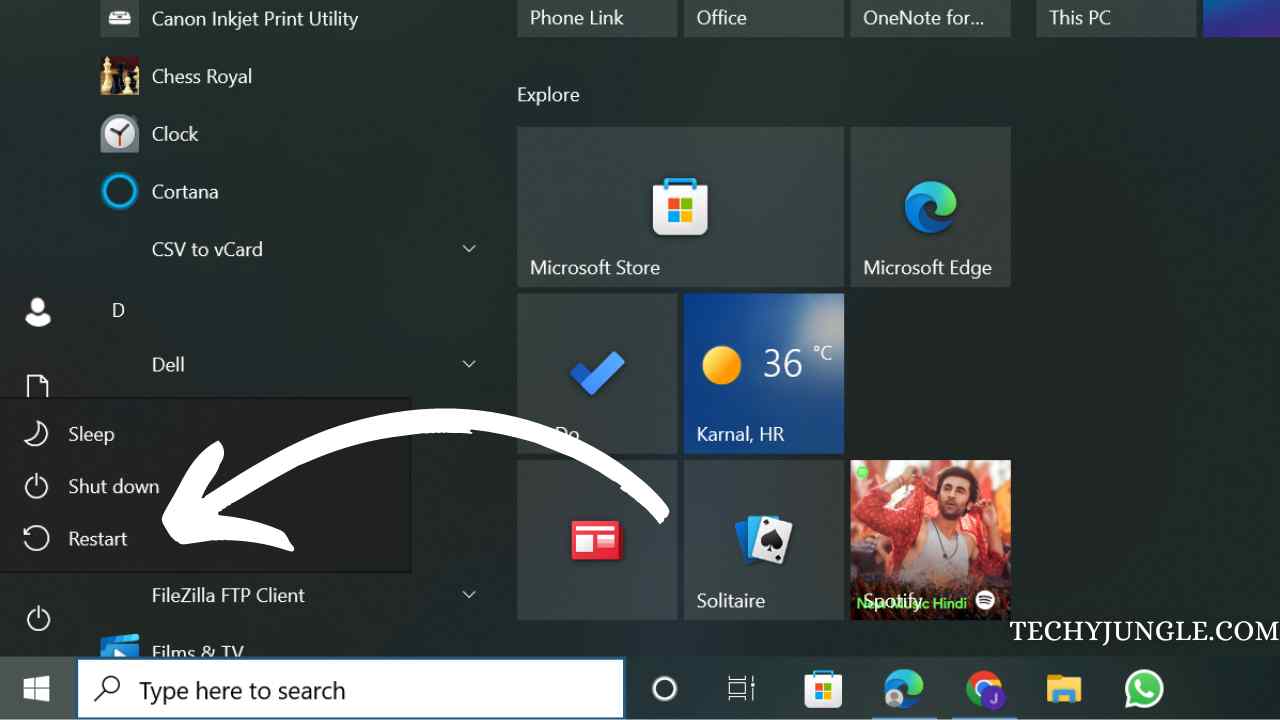Launch the Solitaire tile
This screenshot has width=1280, height=720.
point(764,540)
